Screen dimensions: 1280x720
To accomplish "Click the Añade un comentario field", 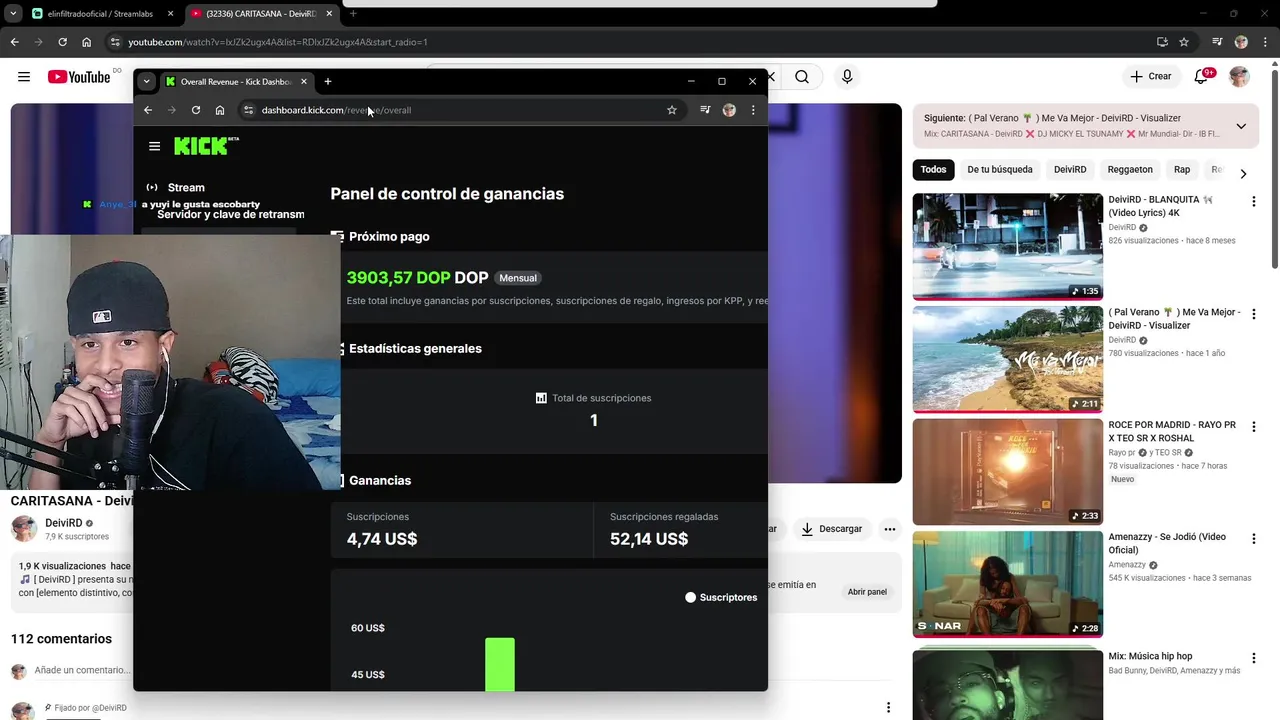I will [x=82, y=670].
